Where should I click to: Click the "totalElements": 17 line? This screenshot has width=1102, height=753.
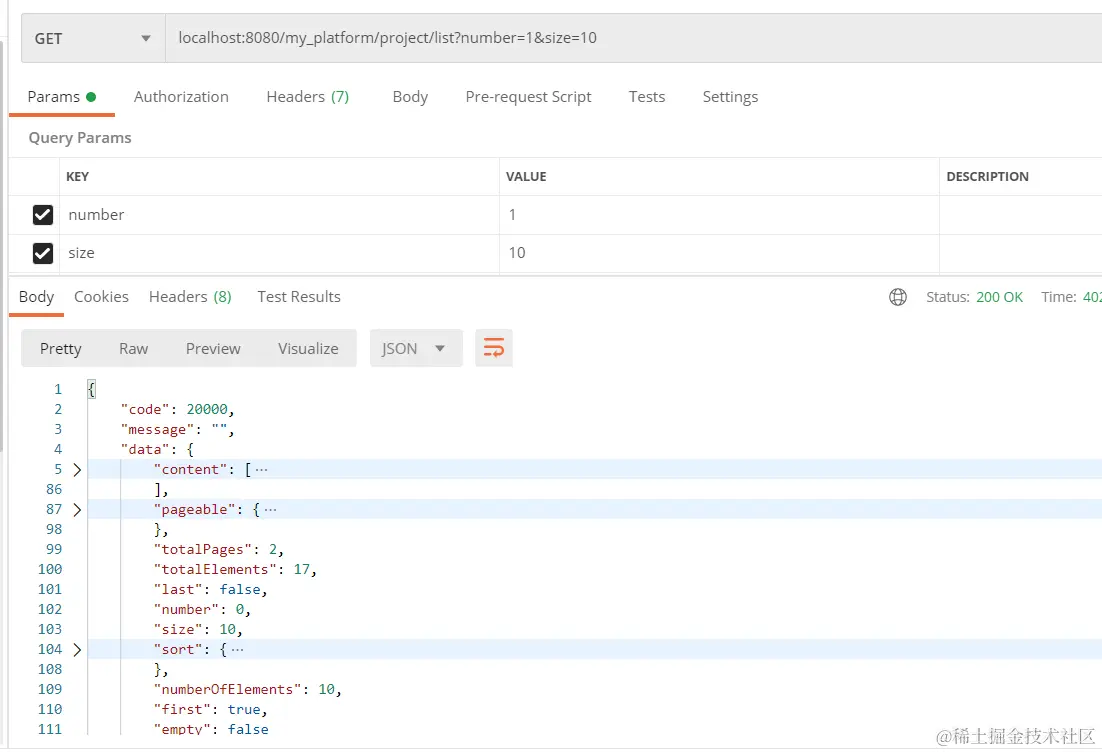pyautogui.click(x=235, y=569)
